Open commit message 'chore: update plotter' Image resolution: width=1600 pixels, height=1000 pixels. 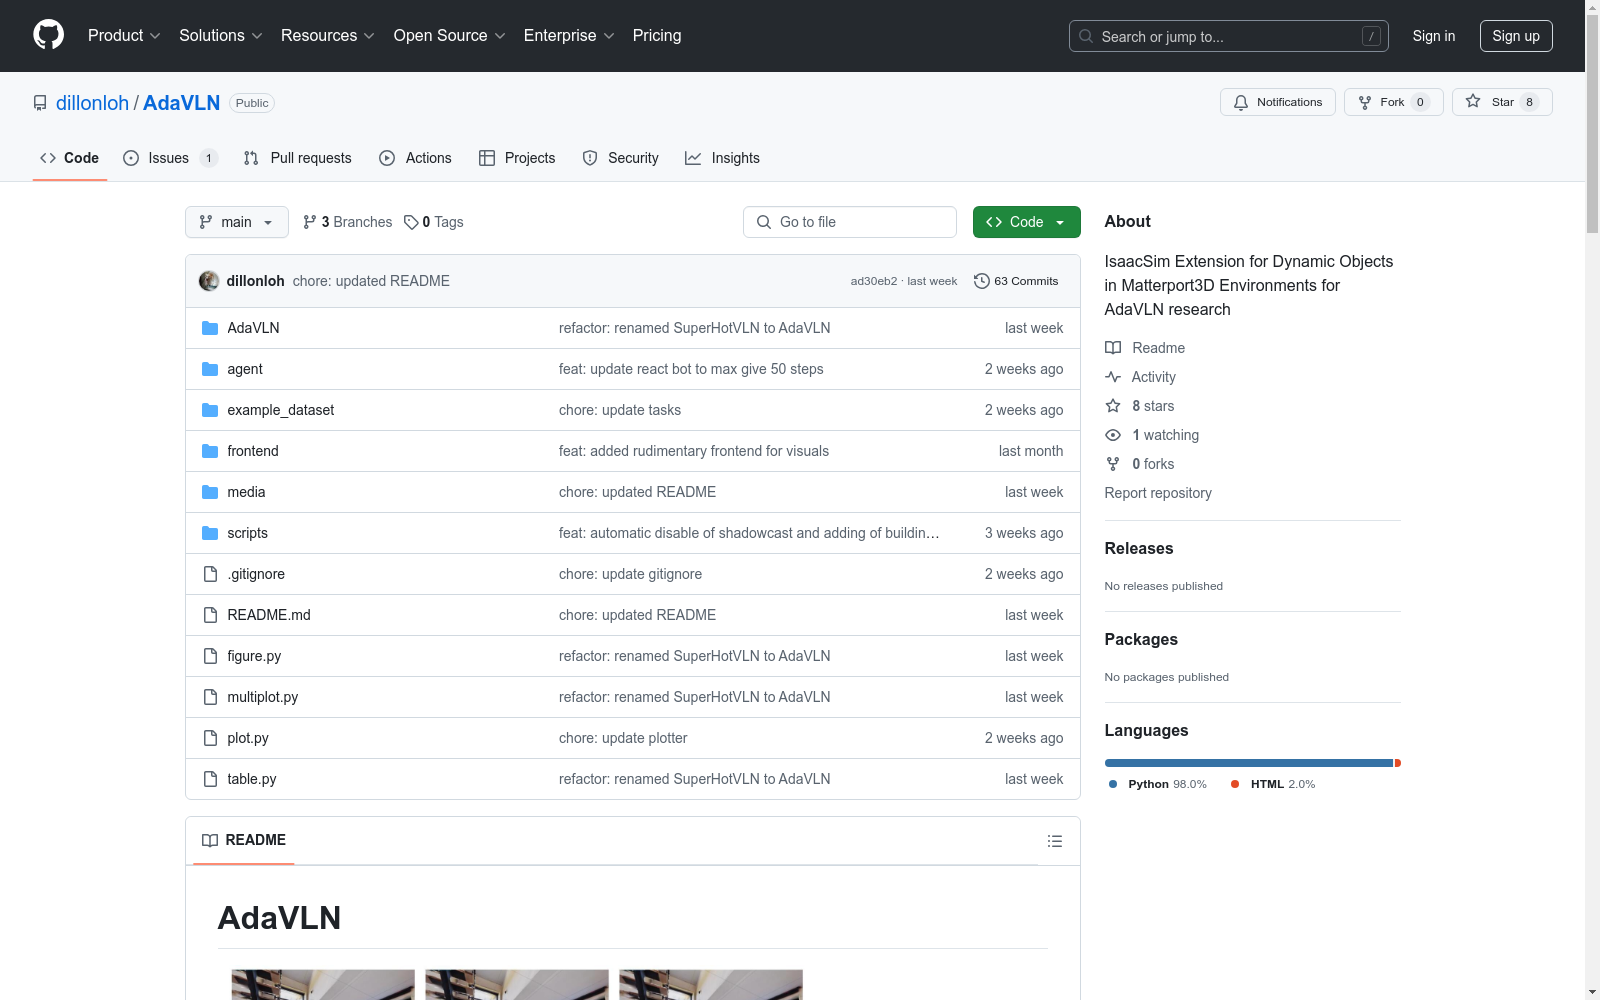[x=623, y=738]
